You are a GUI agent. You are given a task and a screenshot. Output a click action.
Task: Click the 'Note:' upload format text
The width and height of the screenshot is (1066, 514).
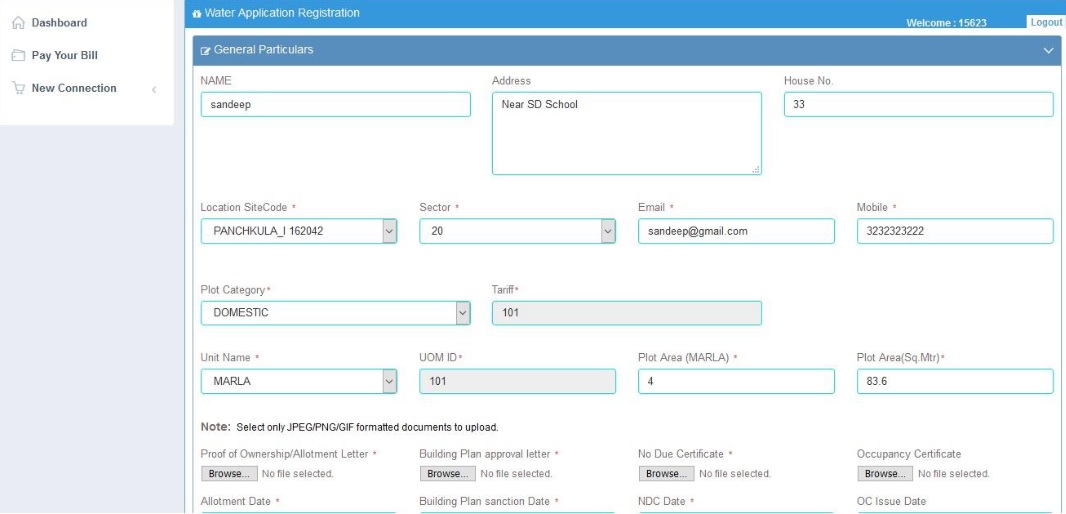point(349,428)
